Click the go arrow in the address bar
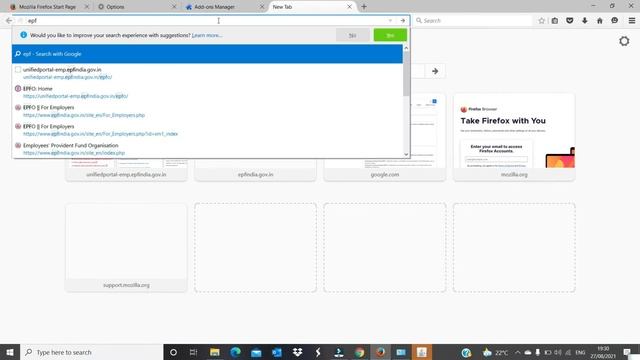The image size is (640, 360). tap(403, 20)
